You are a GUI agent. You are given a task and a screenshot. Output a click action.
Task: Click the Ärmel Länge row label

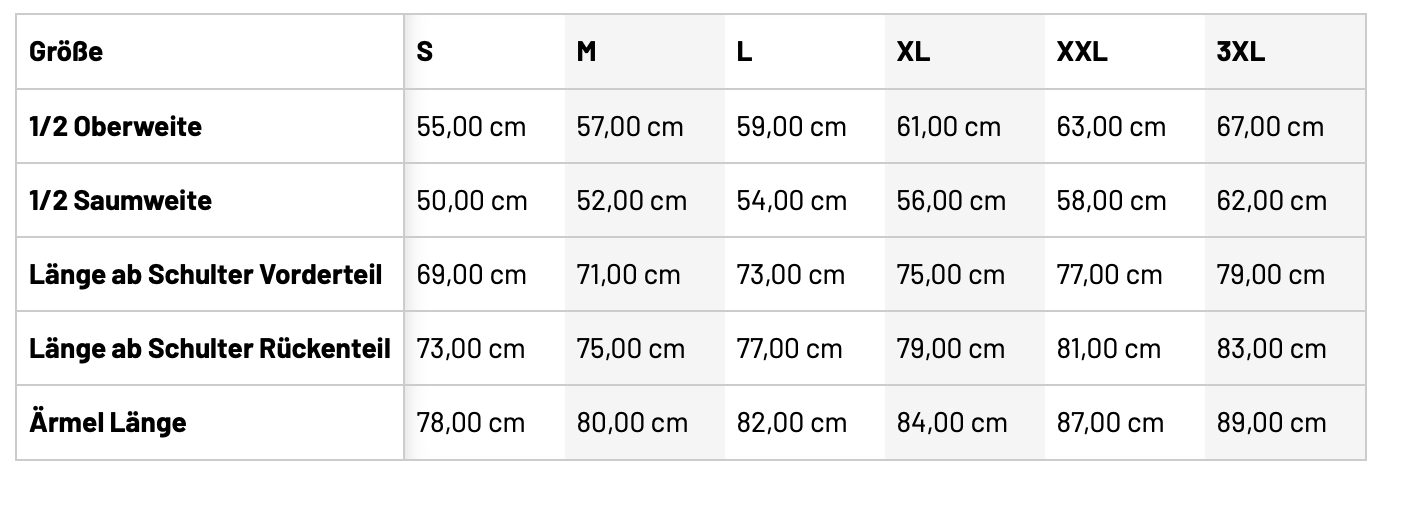pos(108,423)
